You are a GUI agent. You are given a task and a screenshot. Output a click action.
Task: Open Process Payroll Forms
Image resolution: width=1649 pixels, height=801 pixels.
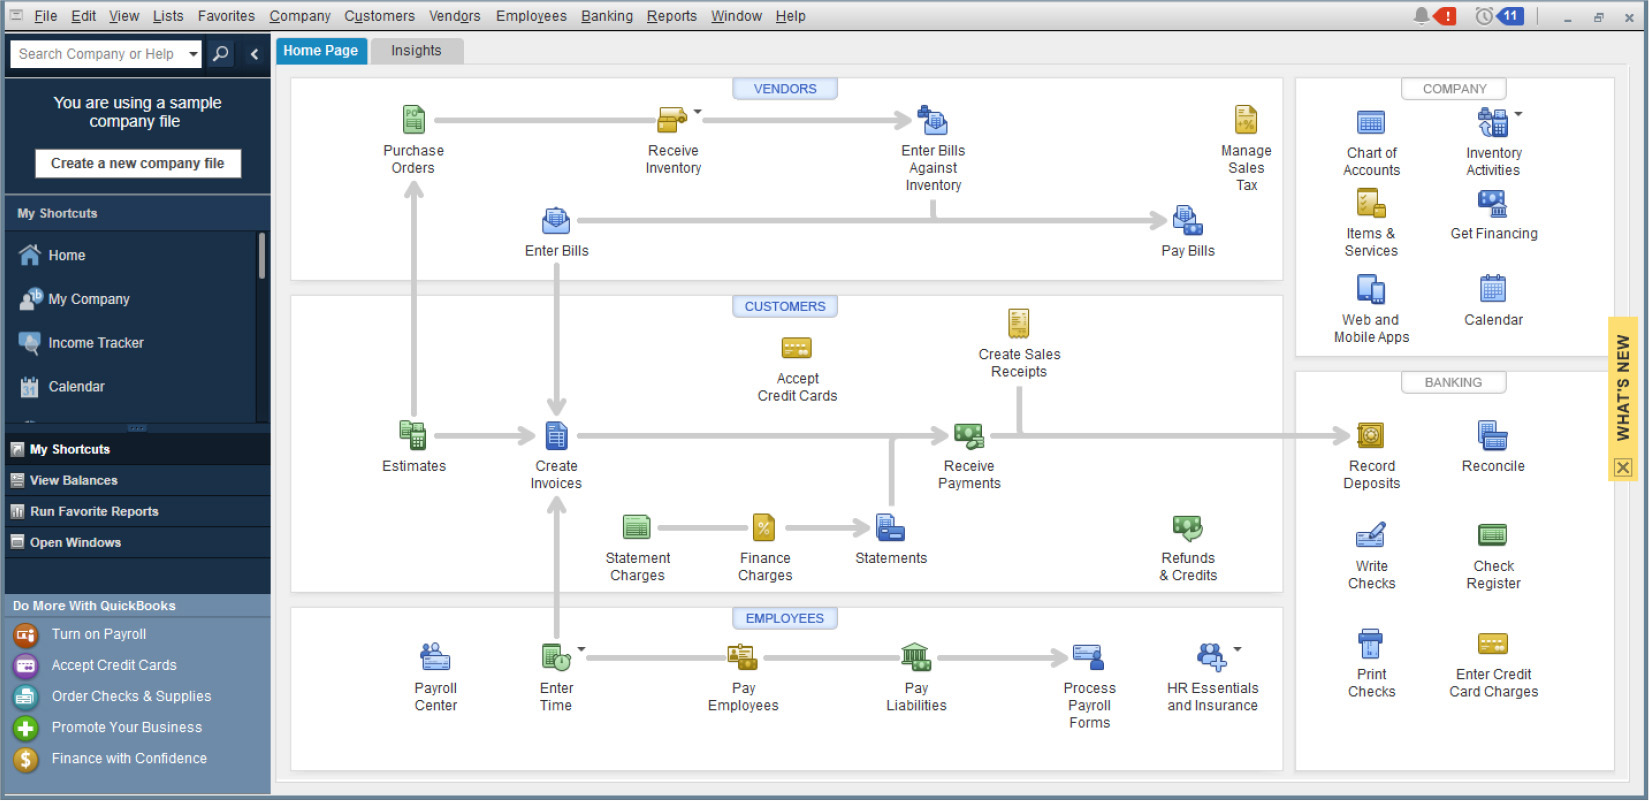click(1088, 657)
